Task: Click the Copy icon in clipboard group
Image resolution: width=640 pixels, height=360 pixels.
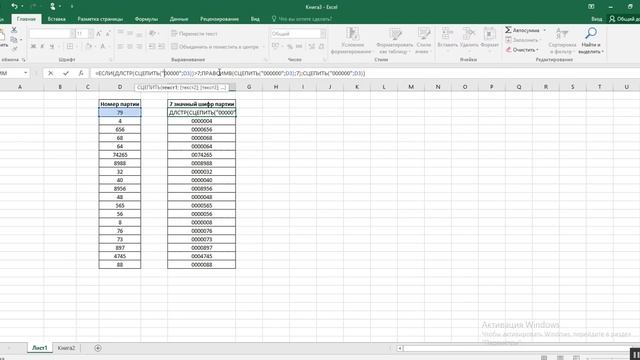Action: pyautogui.click(x=14, y=40)
